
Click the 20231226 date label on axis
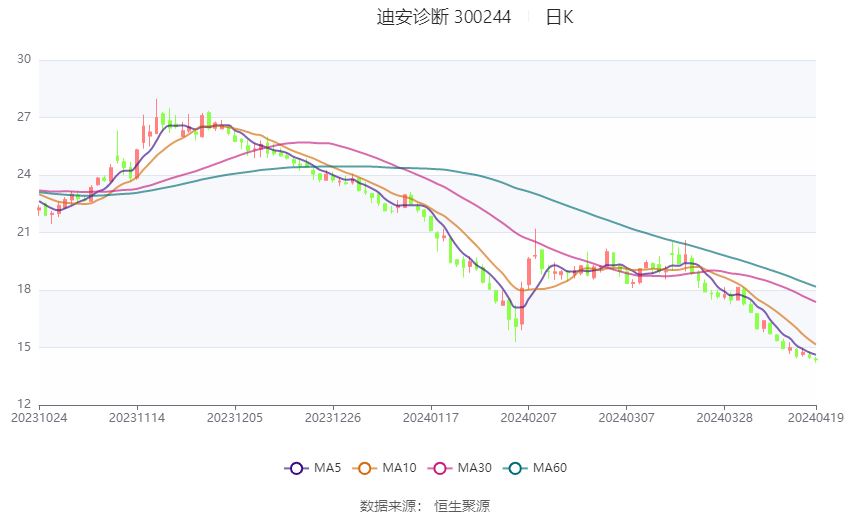333,417
